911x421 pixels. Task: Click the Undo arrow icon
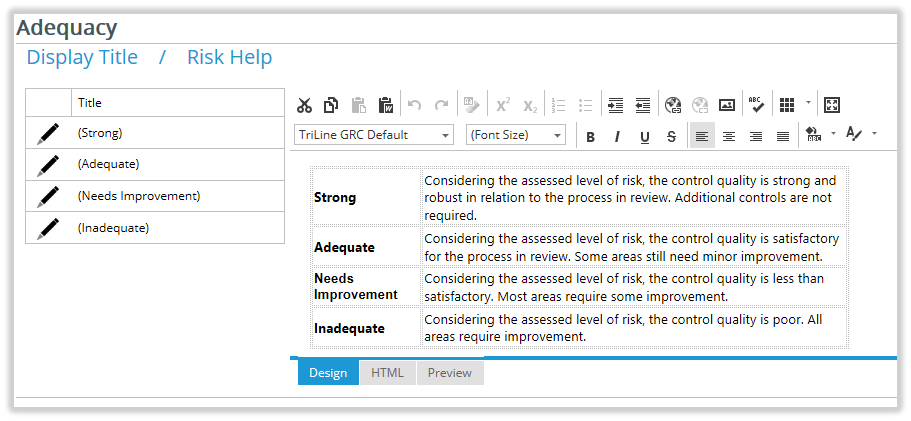[x=414, y=105]
